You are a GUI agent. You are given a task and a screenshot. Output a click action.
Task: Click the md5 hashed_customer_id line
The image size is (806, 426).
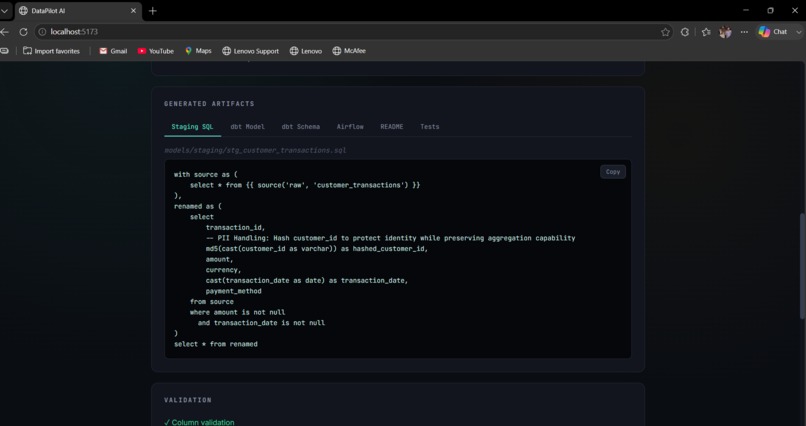(x=317, y=249)
